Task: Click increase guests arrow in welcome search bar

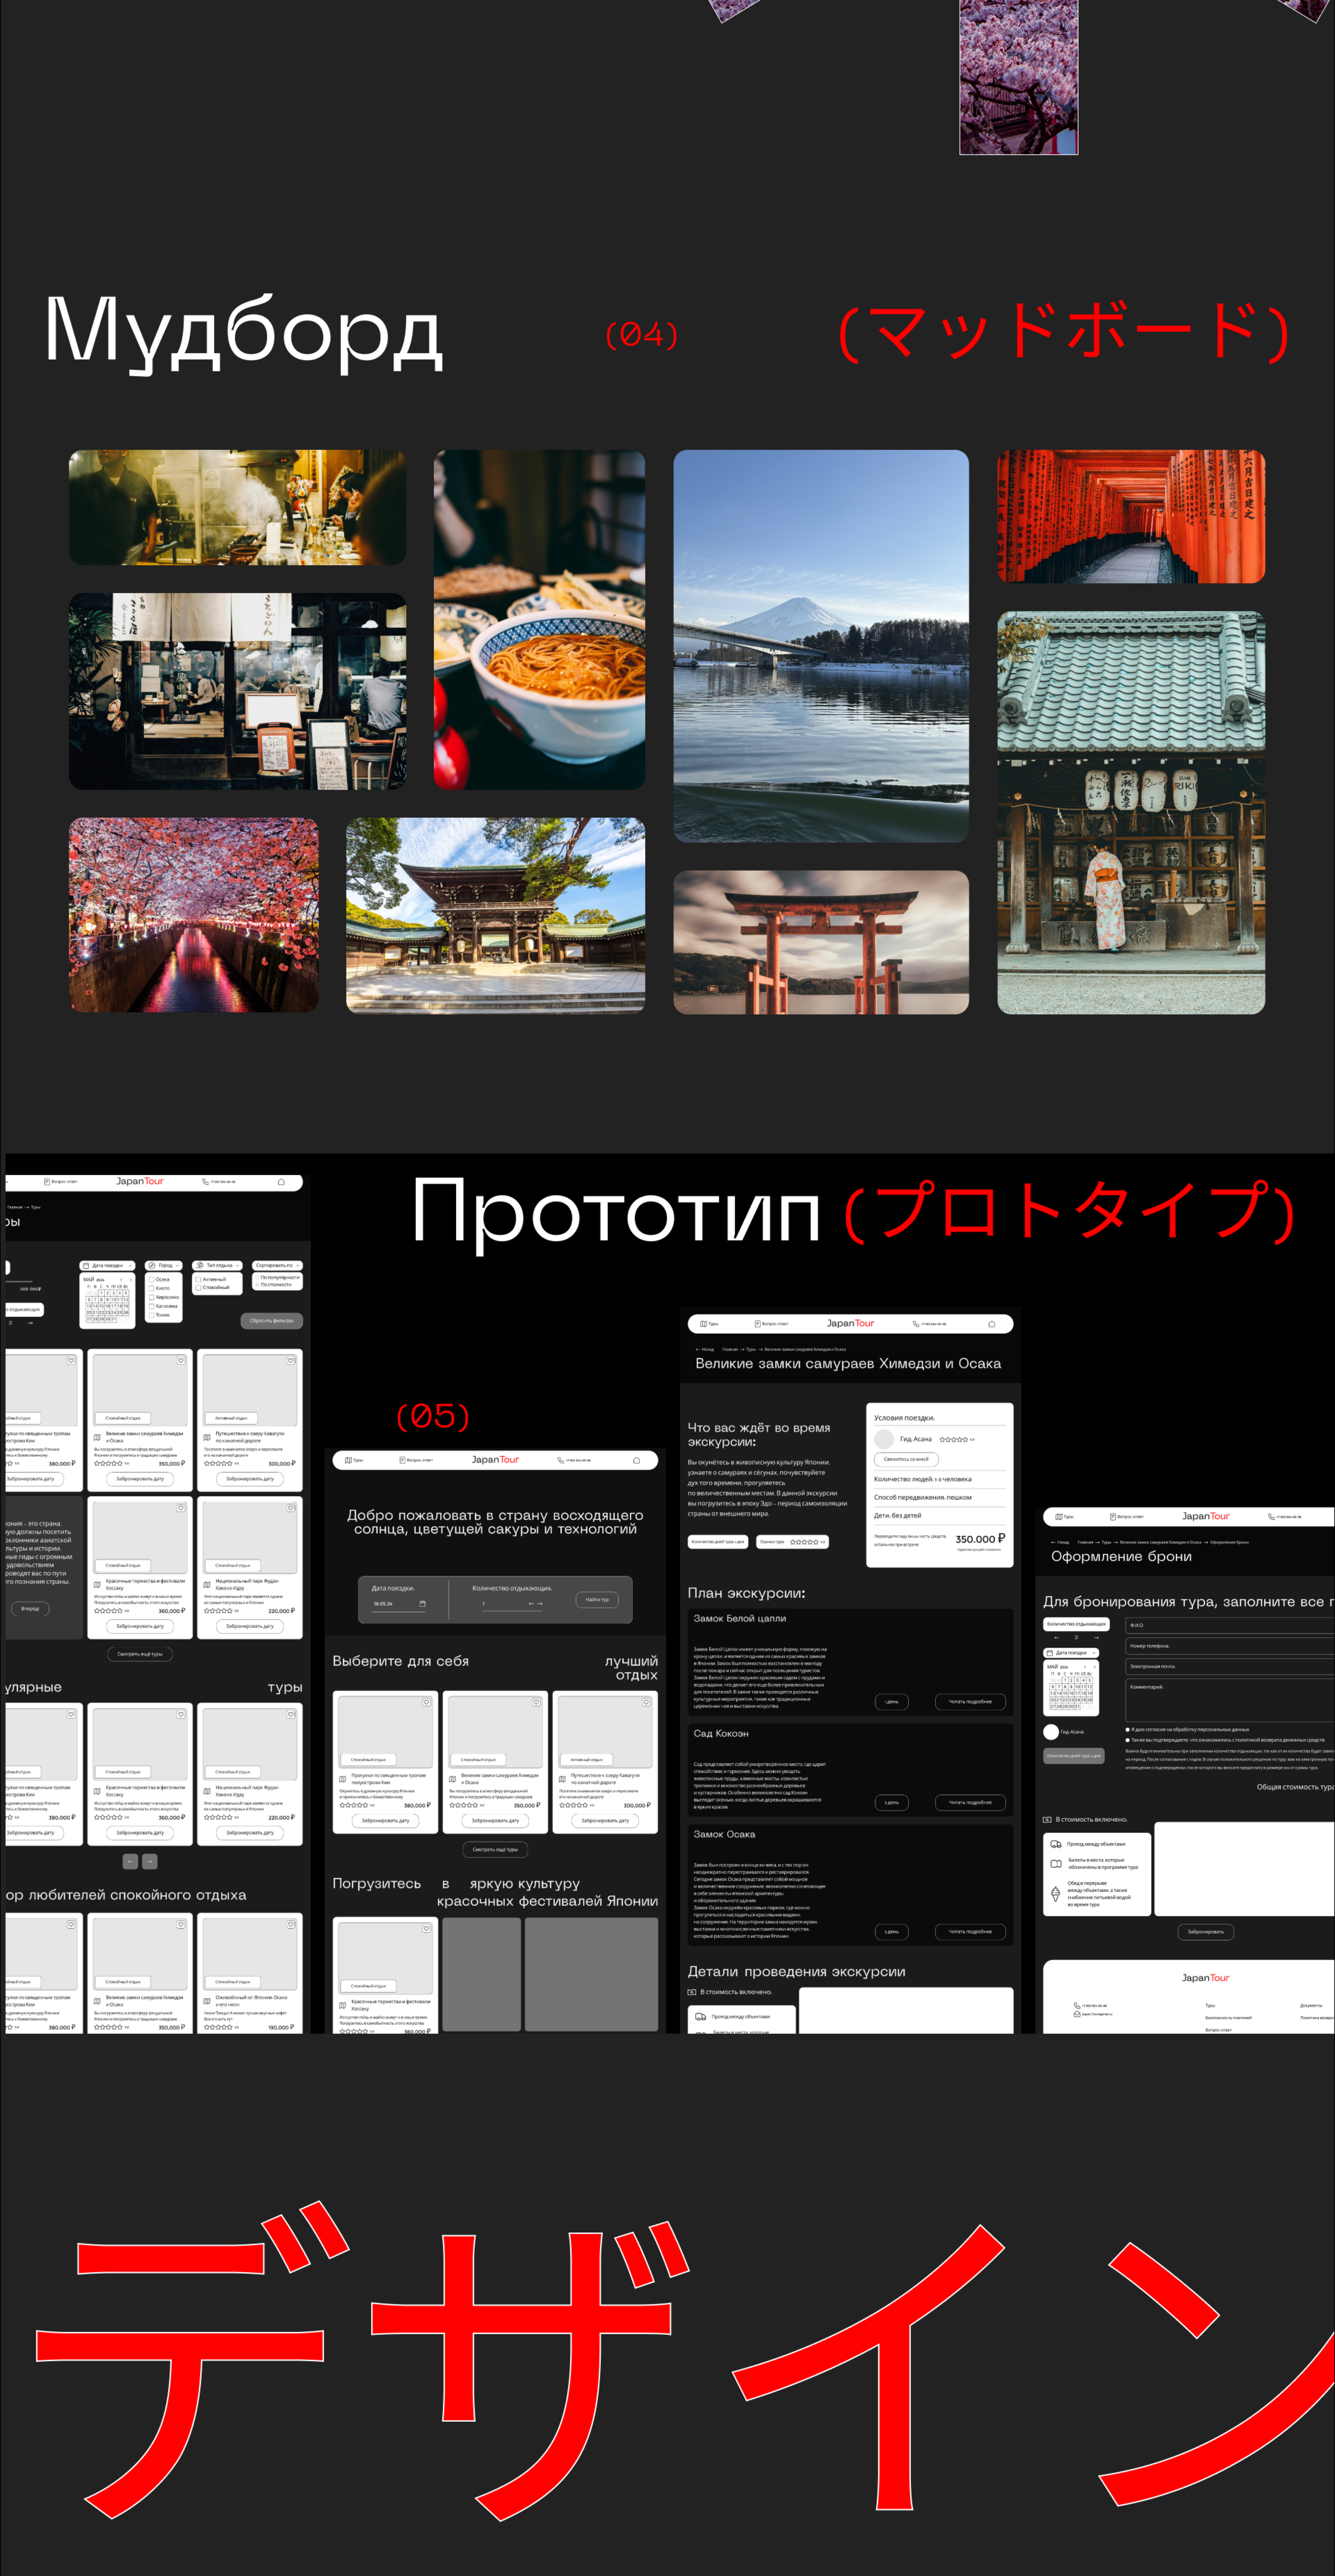Action: [540, 1604]
